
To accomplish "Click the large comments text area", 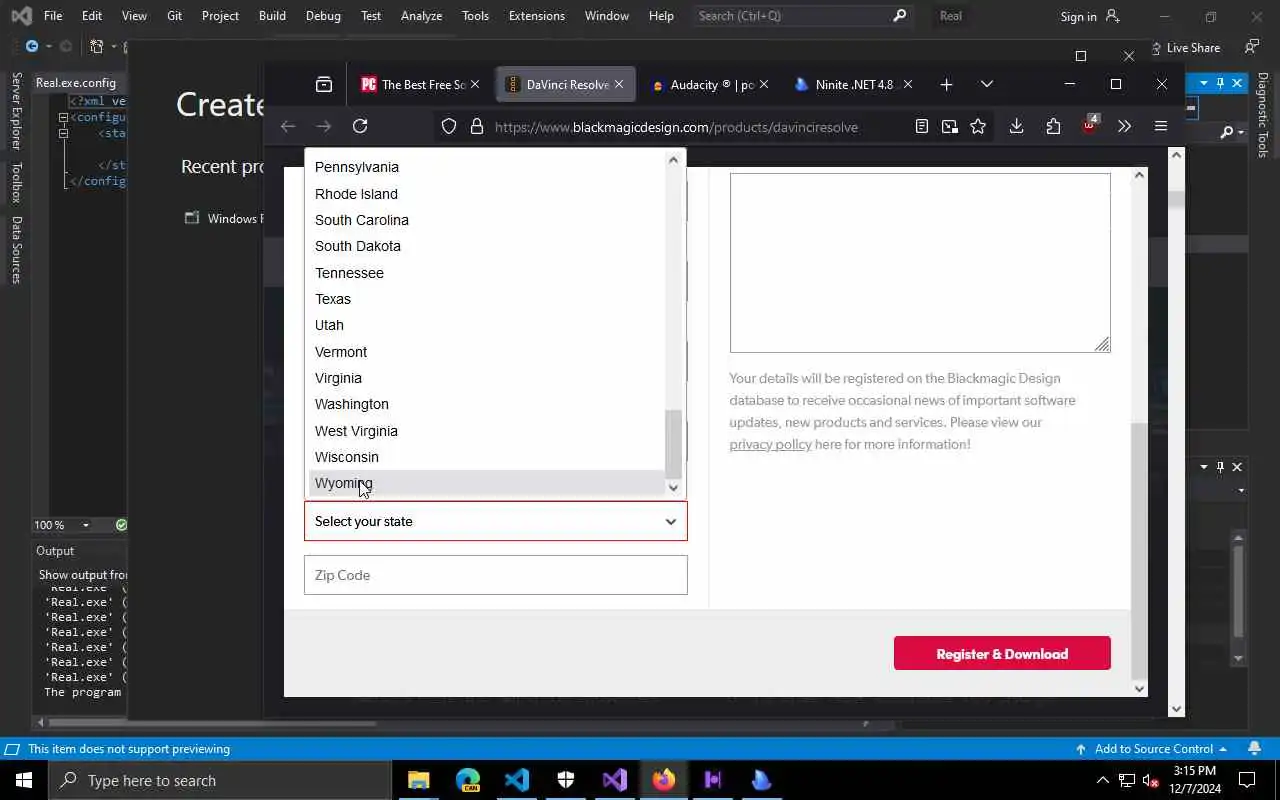I will pyautogui.click(x=920, y=263).
